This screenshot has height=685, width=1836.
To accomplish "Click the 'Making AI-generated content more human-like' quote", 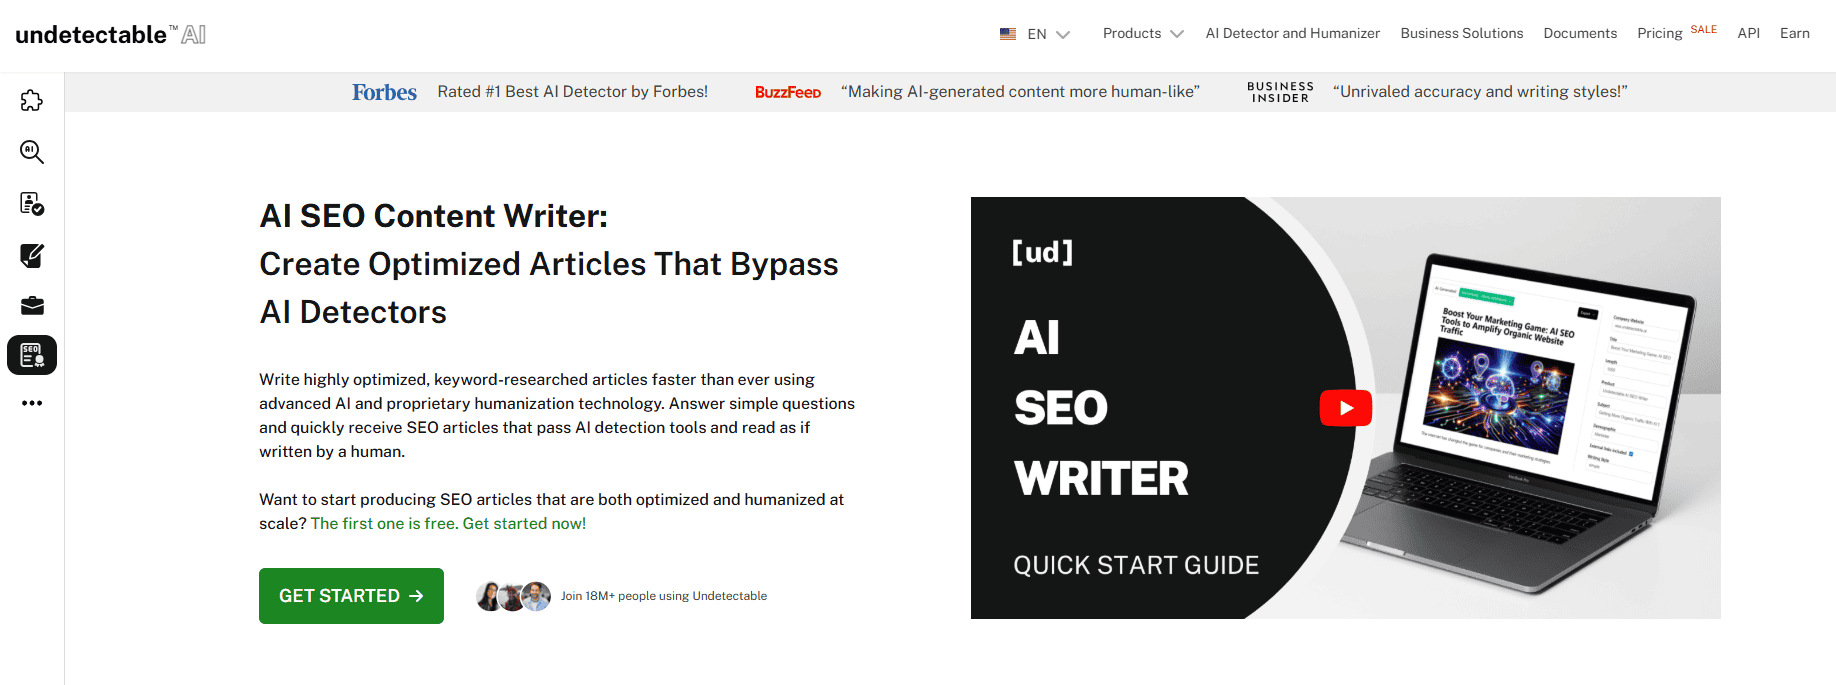I will click(x=1020, y=92).
